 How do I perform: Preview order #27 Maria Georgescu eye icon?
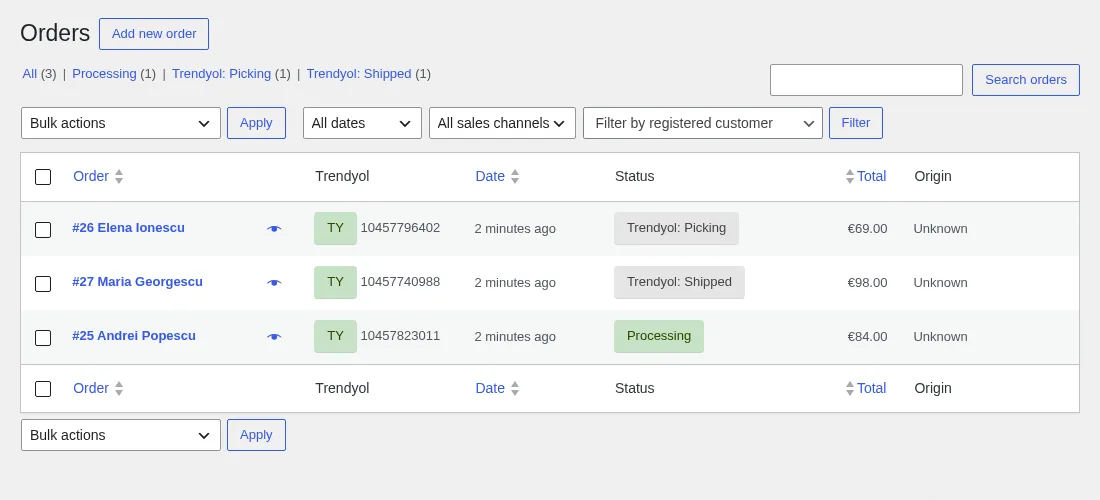coord(274,283)
